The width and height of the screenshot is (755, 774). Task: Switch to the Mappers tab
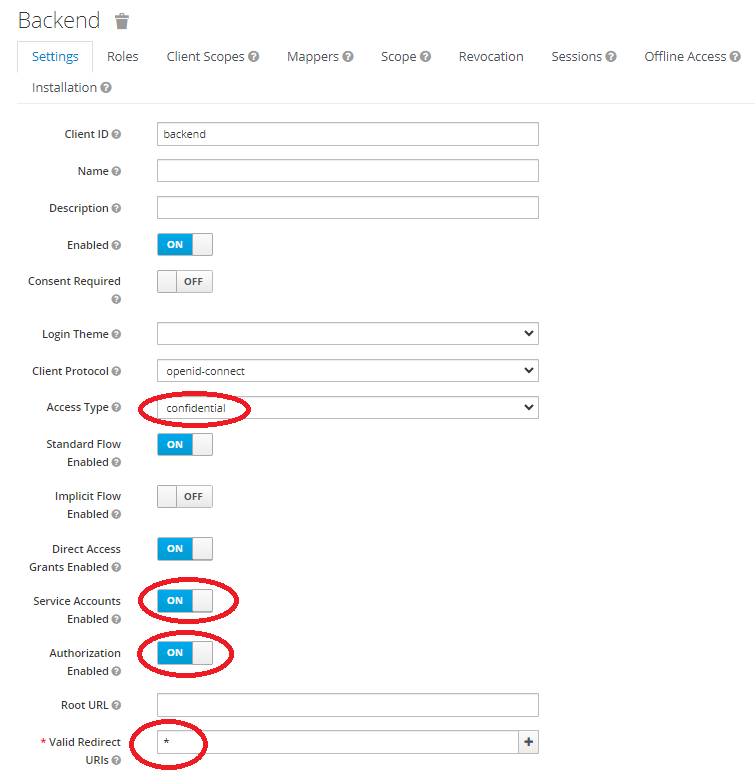pyautogui.click(x=313, y=57)
